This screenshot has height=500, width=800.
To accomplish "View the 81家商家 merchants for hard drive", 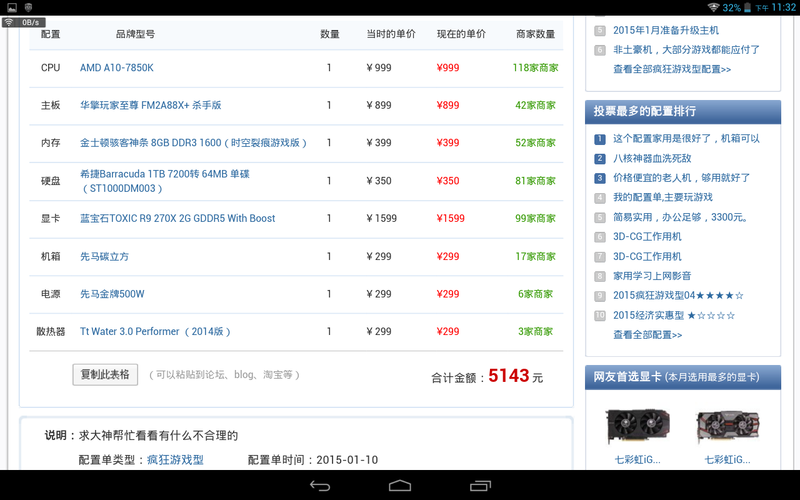I will point(535,181).
